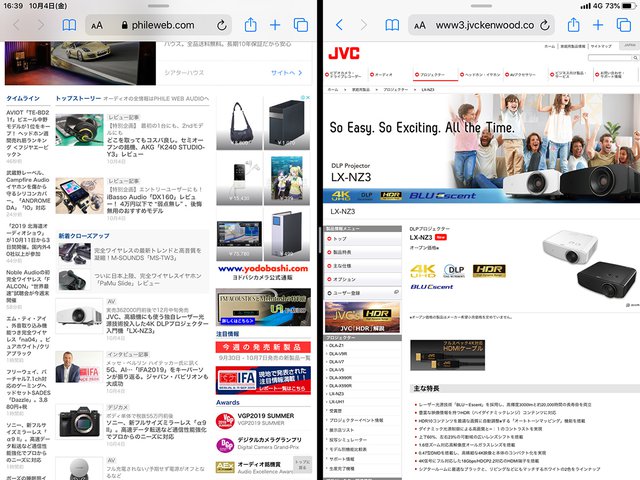640x480 pixels.
Task: Reload the jvckenwood page
Action: point(542,25)
